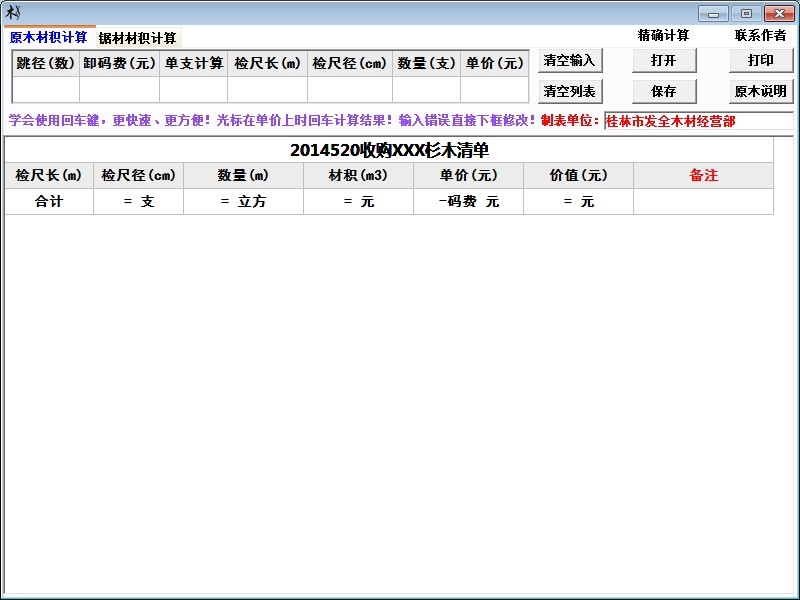Switch to the 锯材材积计算 tab
This screenshot has width=800, height=600.
[137, 39]
